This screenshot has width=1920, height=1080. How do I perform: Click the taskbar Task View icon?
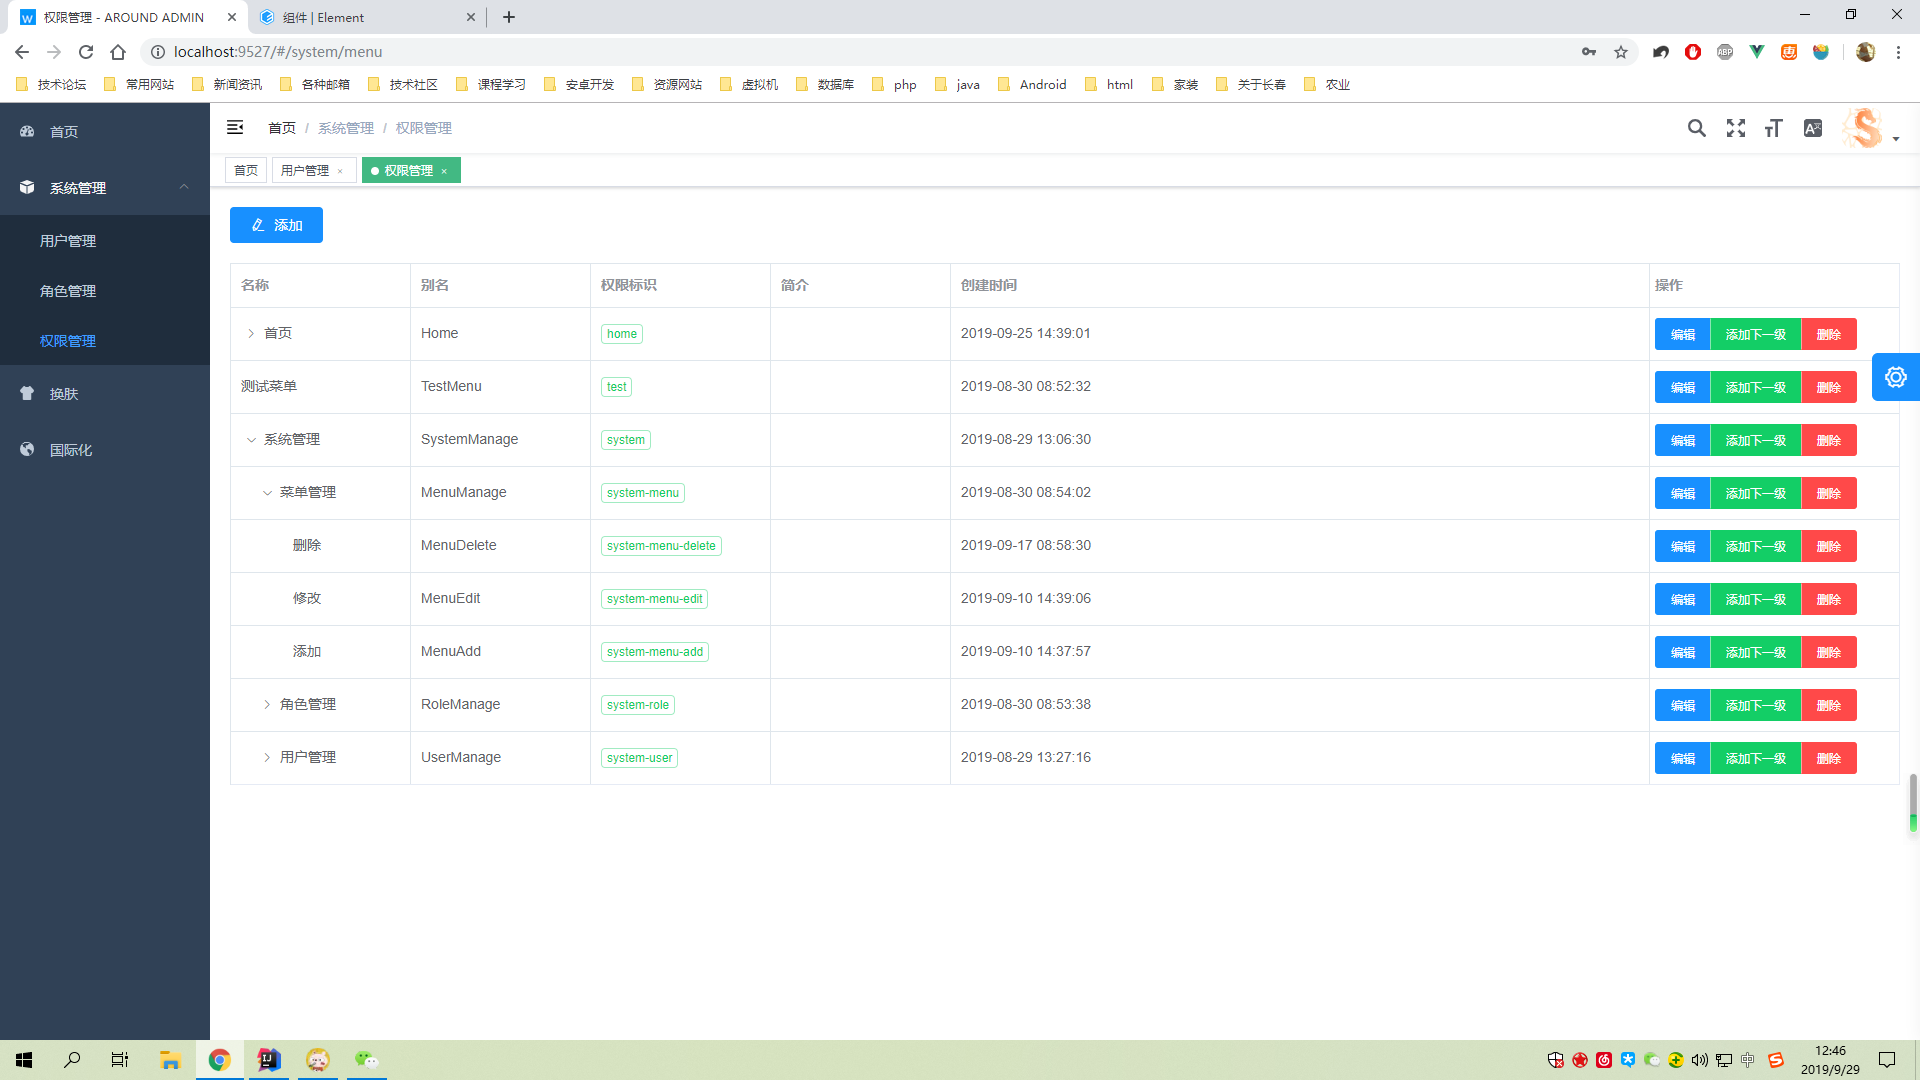pyautogui.click(x=120, y=1059)
